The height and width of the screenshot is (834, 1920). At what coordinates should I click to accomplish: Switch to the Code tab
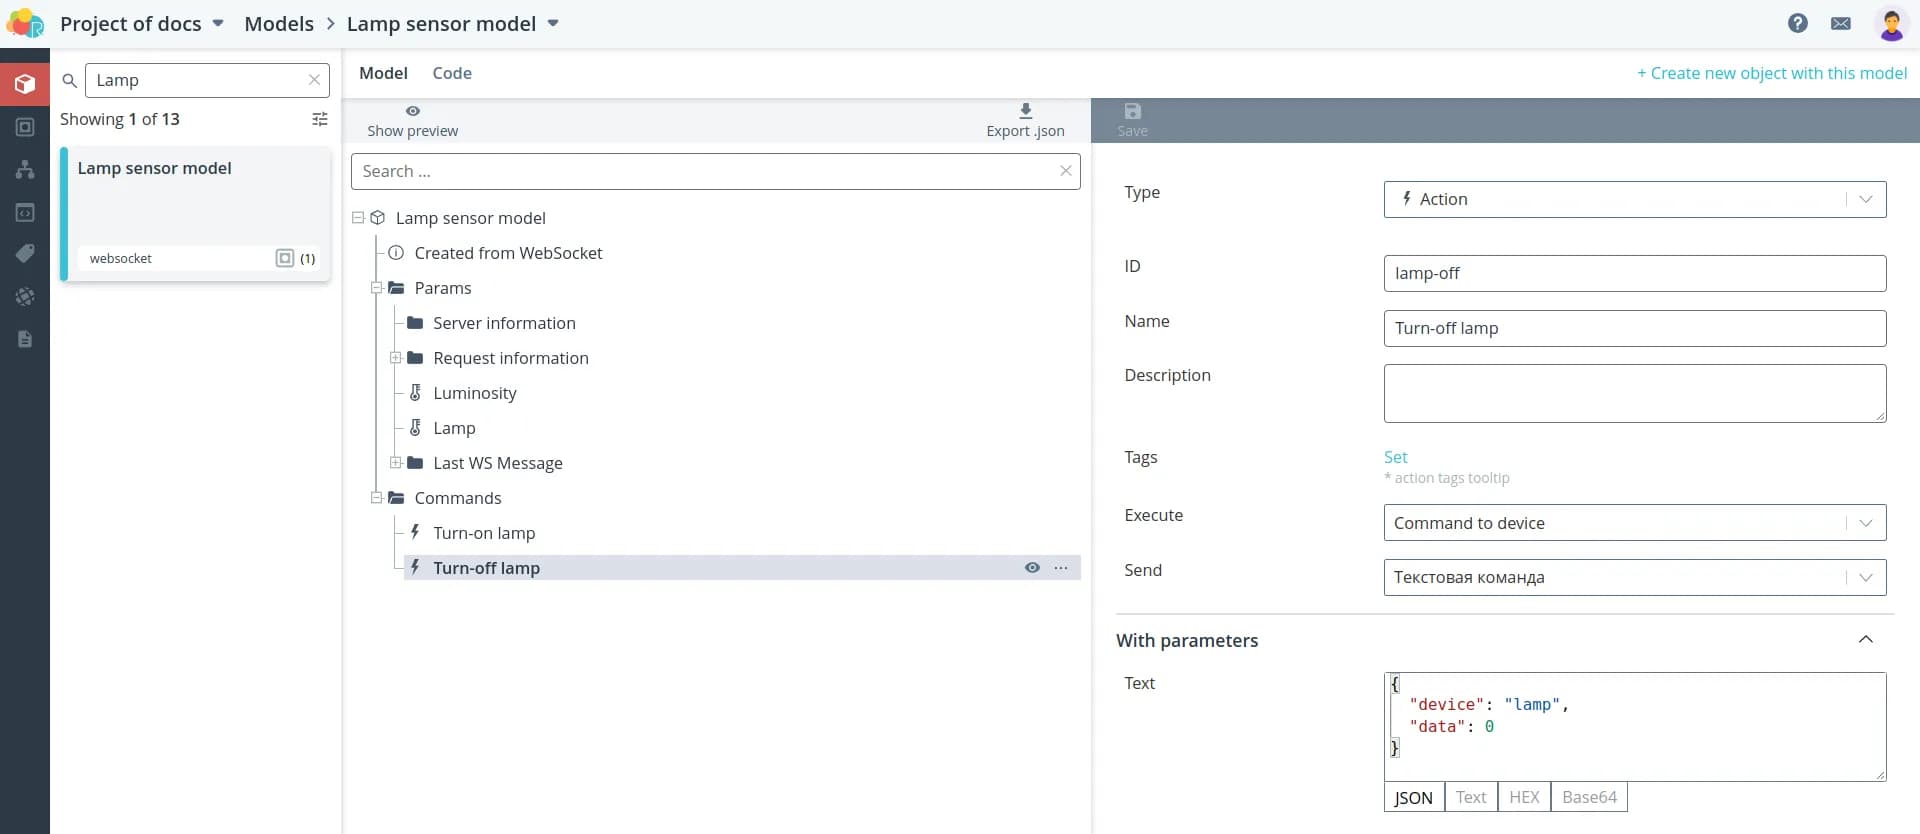452,73
